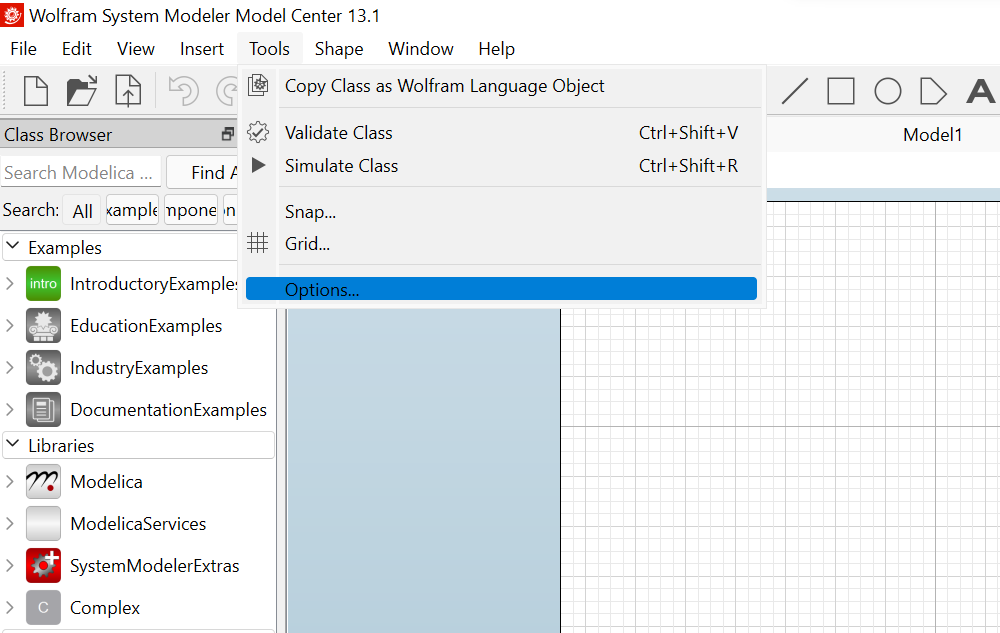Viewport: 1000px width, 633px height.
Task: Select the Polygon shape tool
Action: [x=933, y=91]
